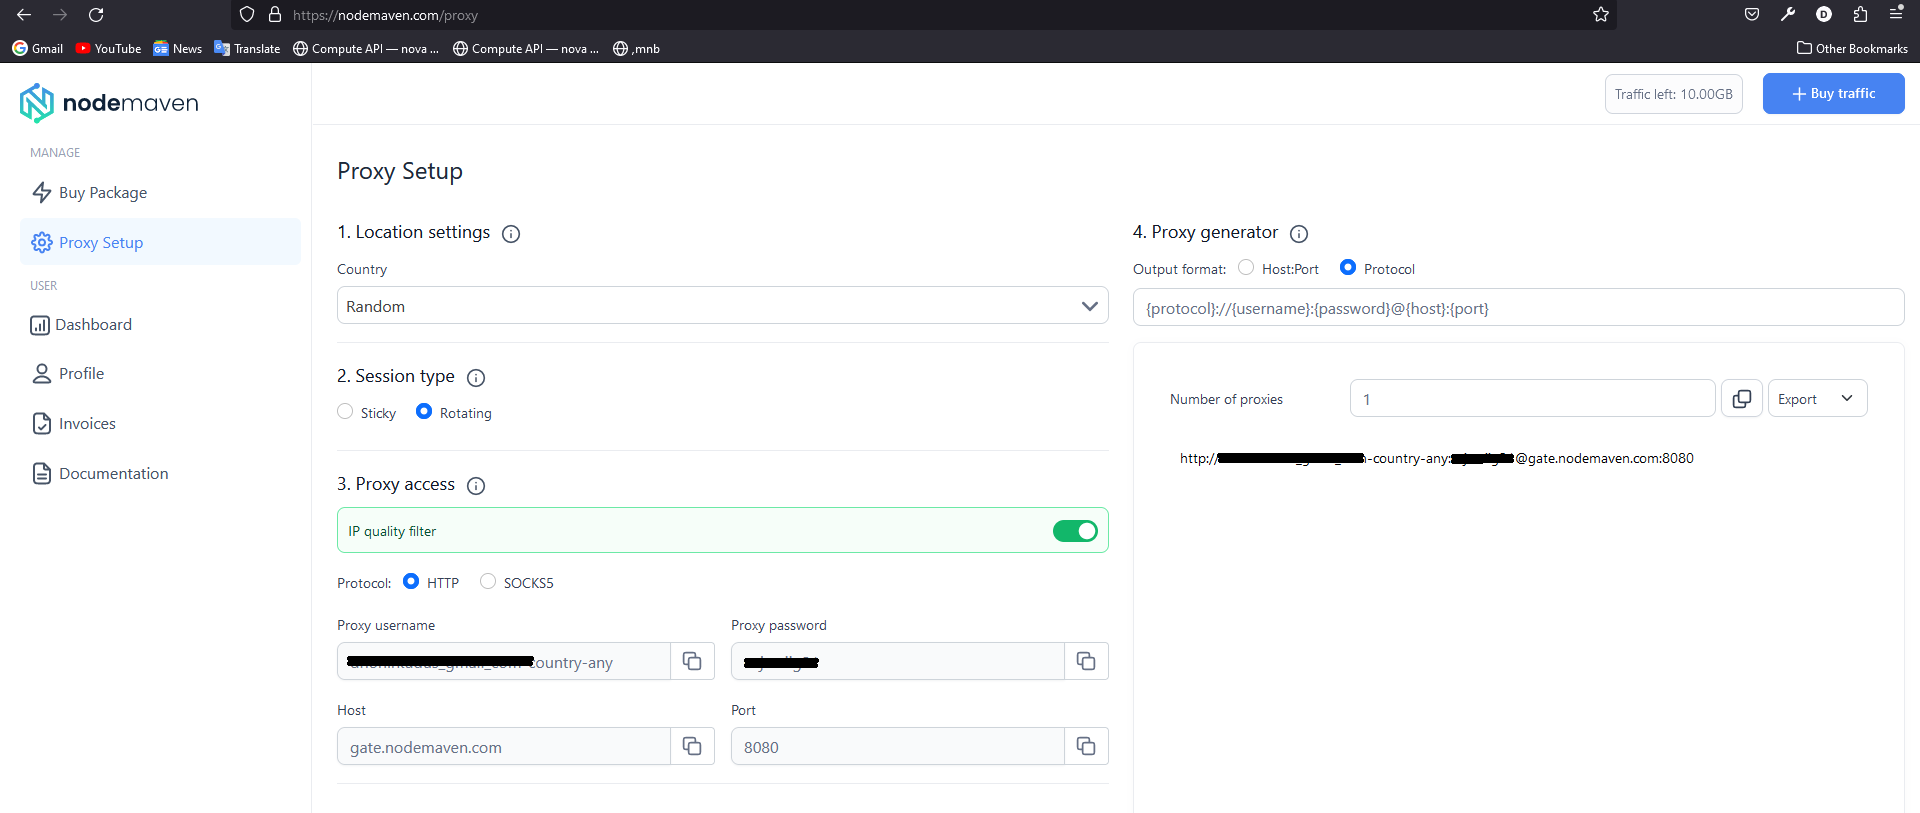Screen dimensions: 1920x813
Task: Open first Compute API bookmark
Action: tap(366, 48)
